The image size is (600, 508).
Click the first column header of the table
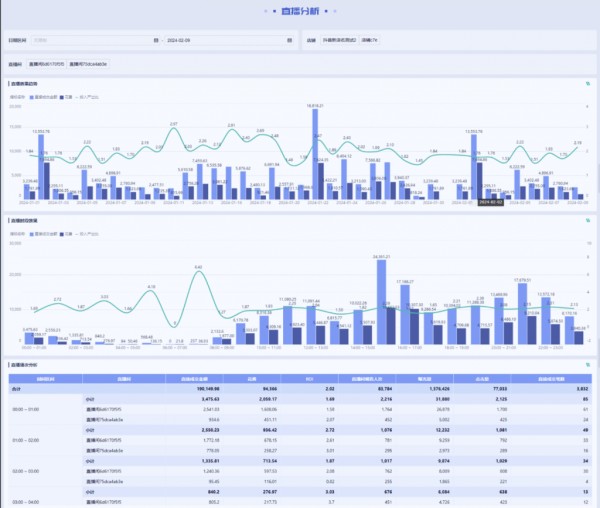46,379
